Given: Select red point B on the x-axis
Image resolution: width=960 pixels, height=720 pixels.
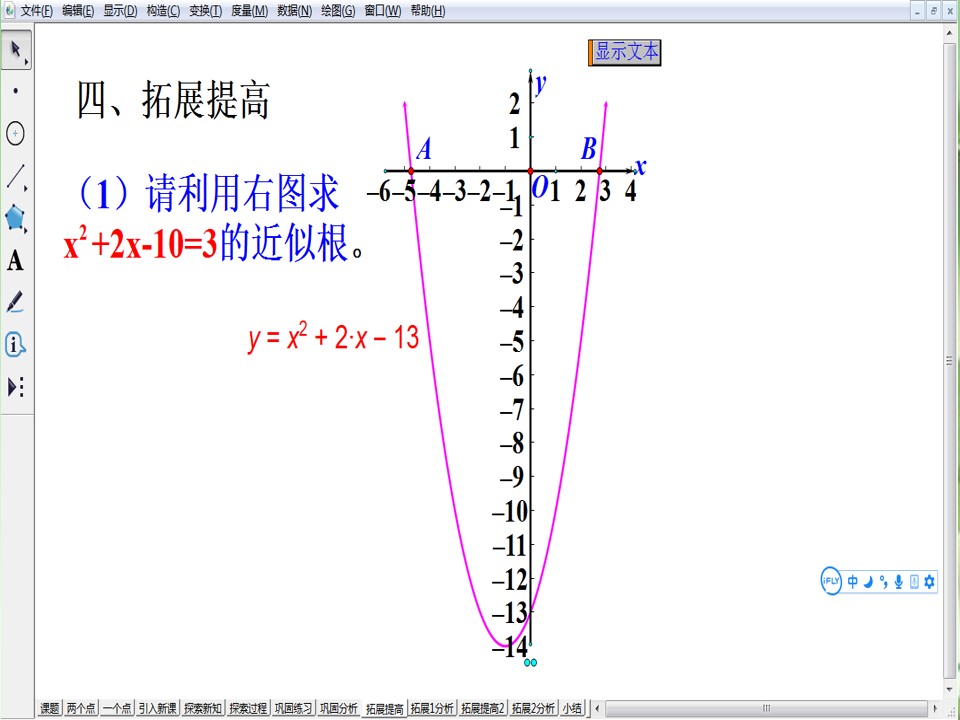Looking at the screenshot, I should click(599, 171).
